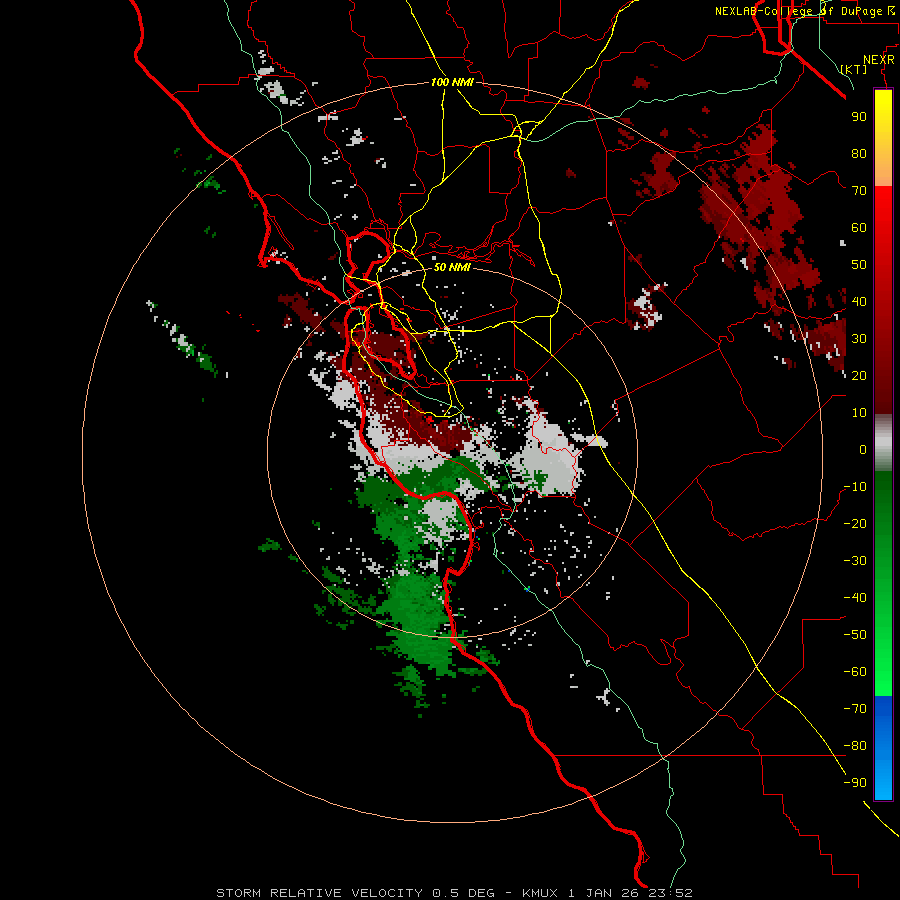
Task: Click the -50 value on the velocity scale
Action: 855,634
